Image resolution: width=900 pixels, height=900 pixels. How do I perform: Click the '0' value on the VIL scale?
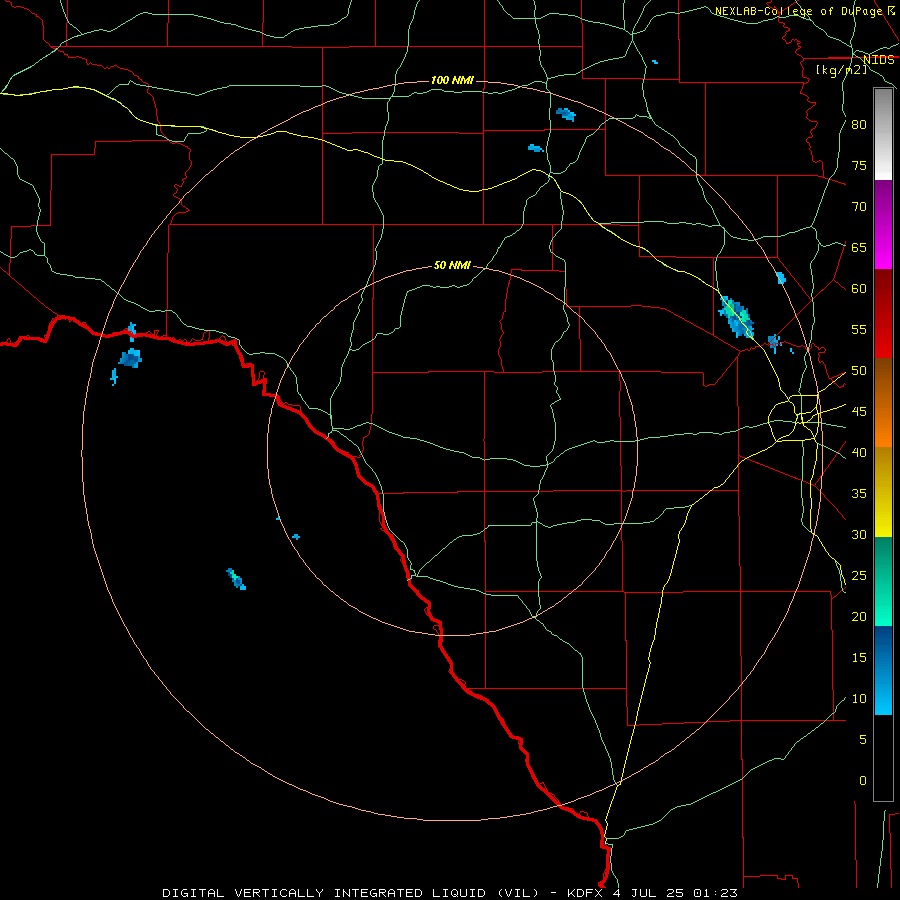click(x=862, y=781)
